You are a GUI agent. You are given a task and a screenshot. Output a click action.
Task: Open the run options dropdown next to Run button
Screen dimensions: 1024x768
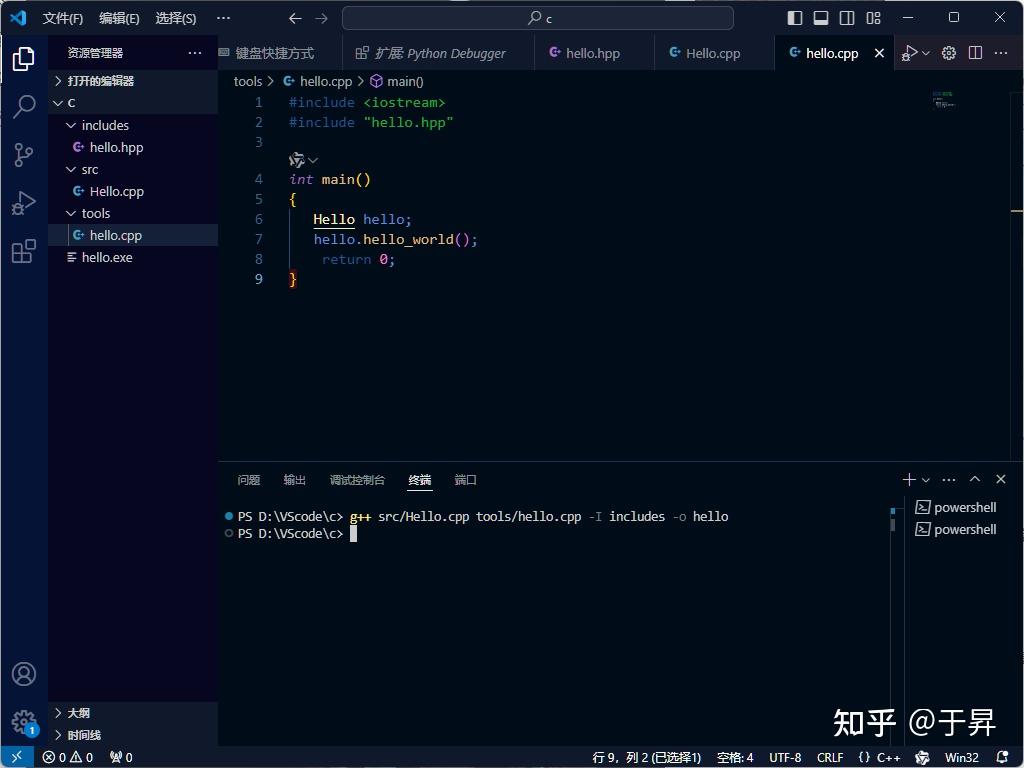[925, 53]
